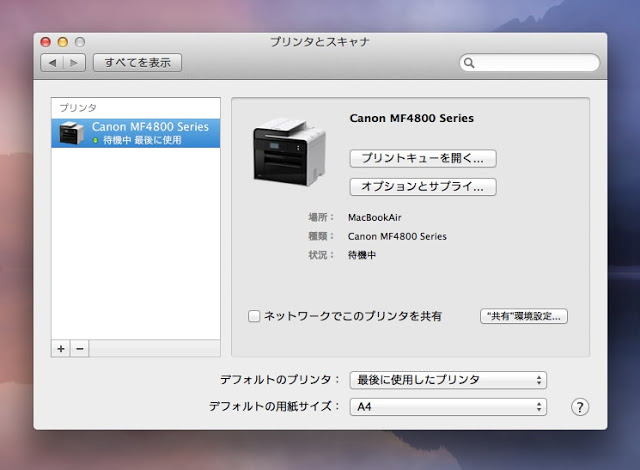
Task: Add a printer with the plus button
Action: (61, 349)
